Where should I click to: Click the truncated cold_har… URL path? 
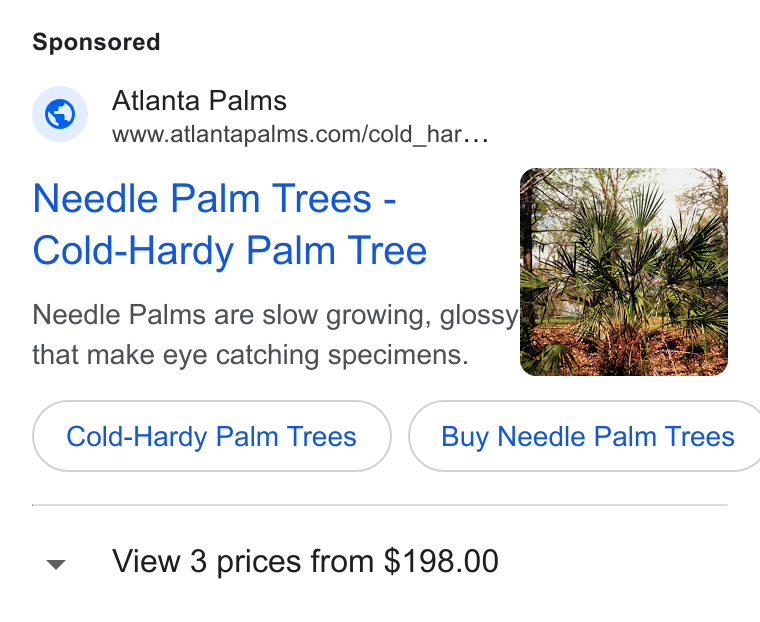click(x=428, y=134)
